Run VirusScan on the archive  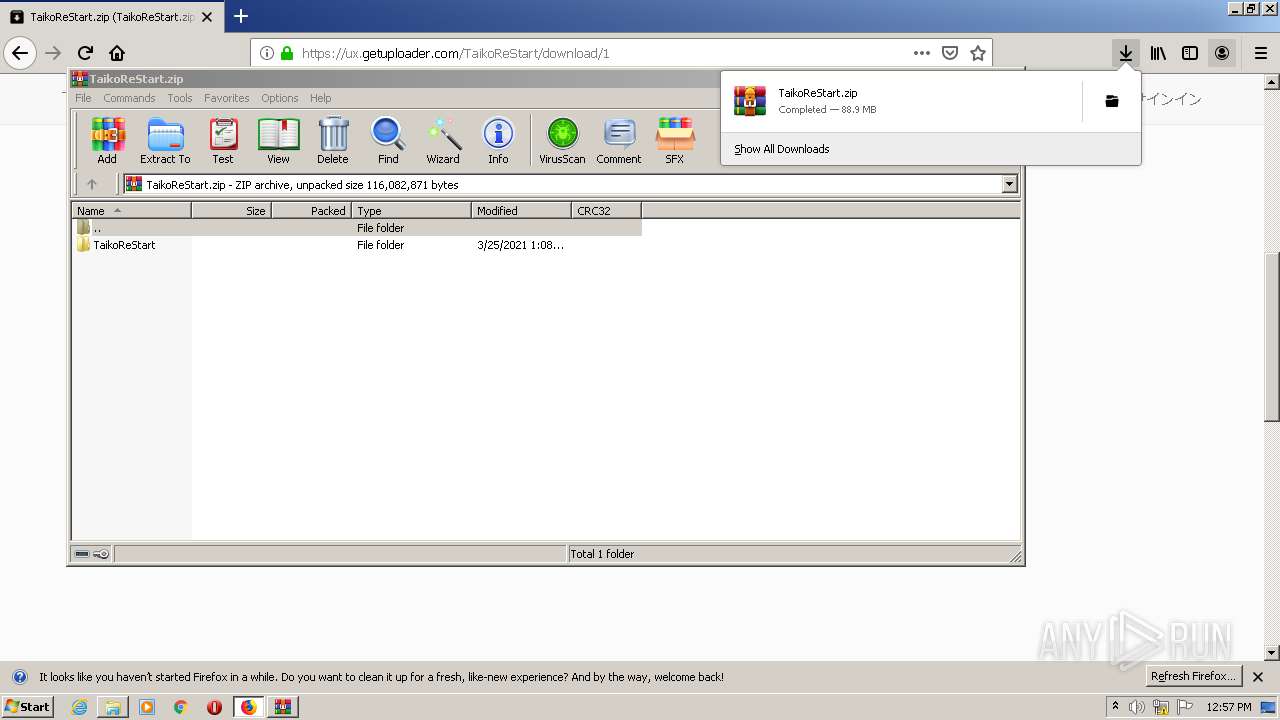[562, 140]
